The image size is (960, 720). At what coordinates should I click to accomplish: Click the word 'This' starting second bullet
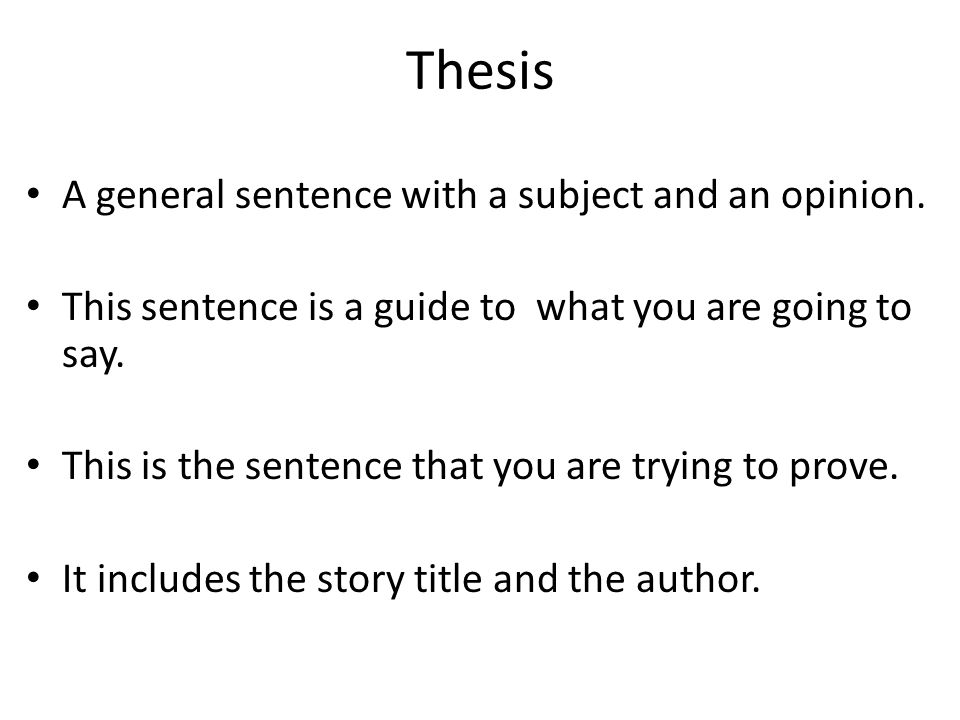pos(96,307)
